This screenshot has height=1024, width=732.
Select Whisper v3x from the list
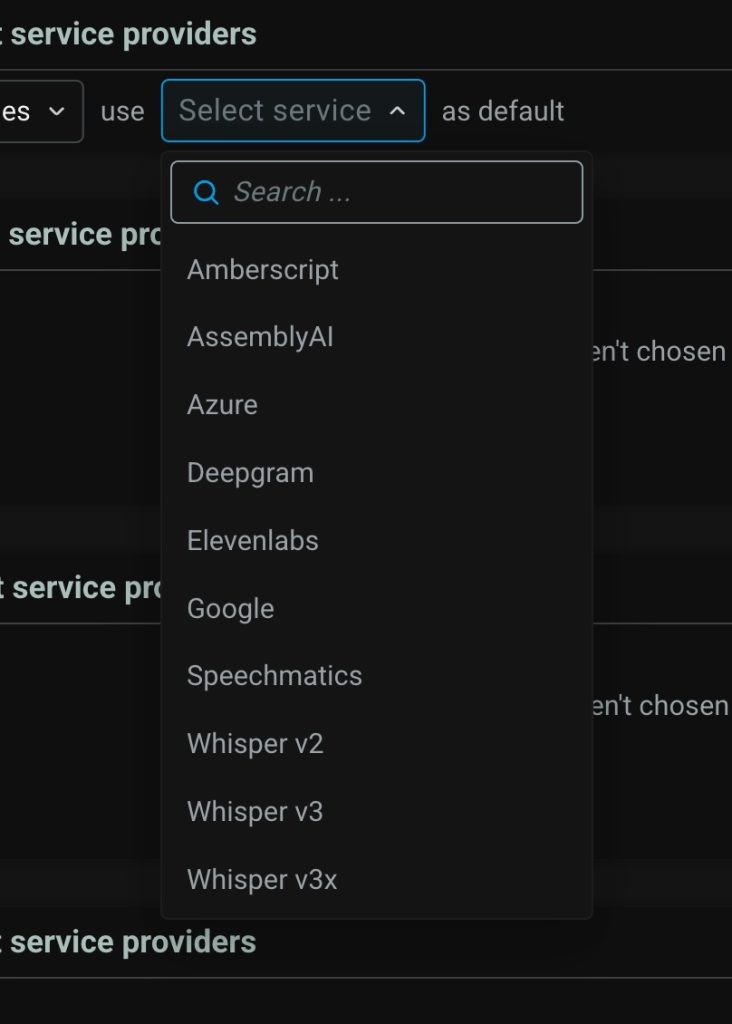point(262,880)
